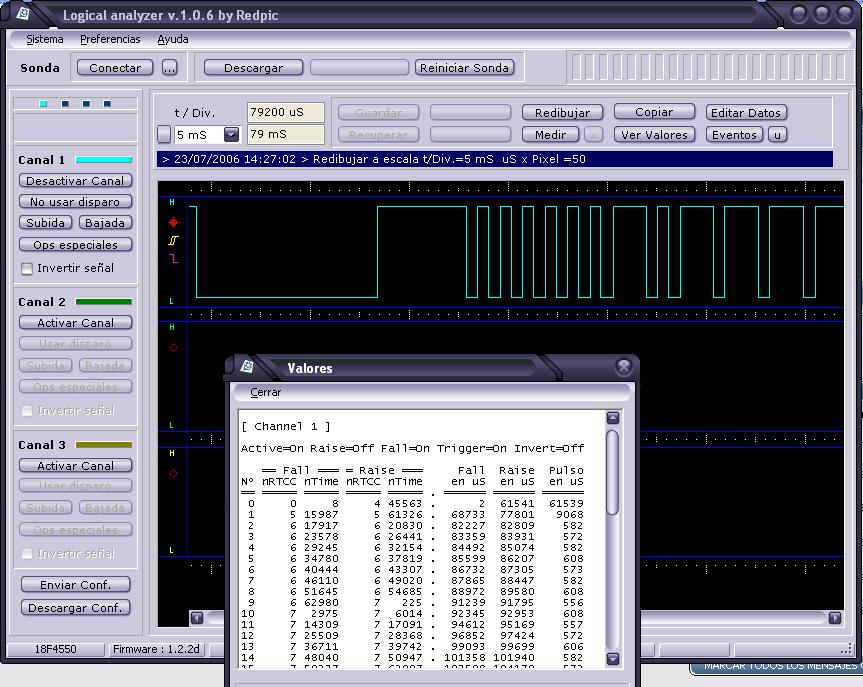Click the progress bar at top right

(x=708, y=67)
